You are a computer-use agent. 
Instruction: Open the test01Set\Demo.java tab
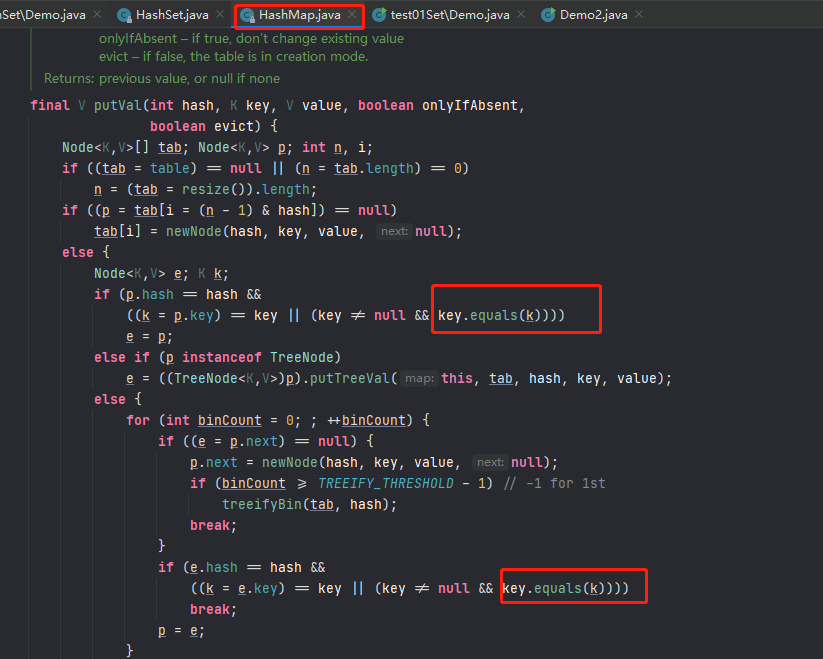[450, 15]
